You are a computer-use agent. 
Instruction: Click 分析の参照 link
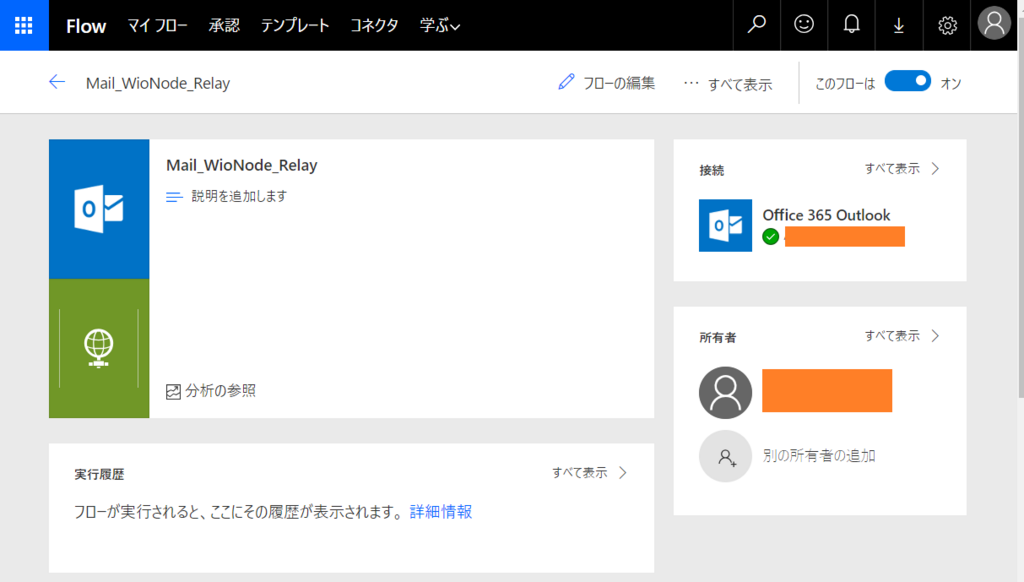(221, 391)
